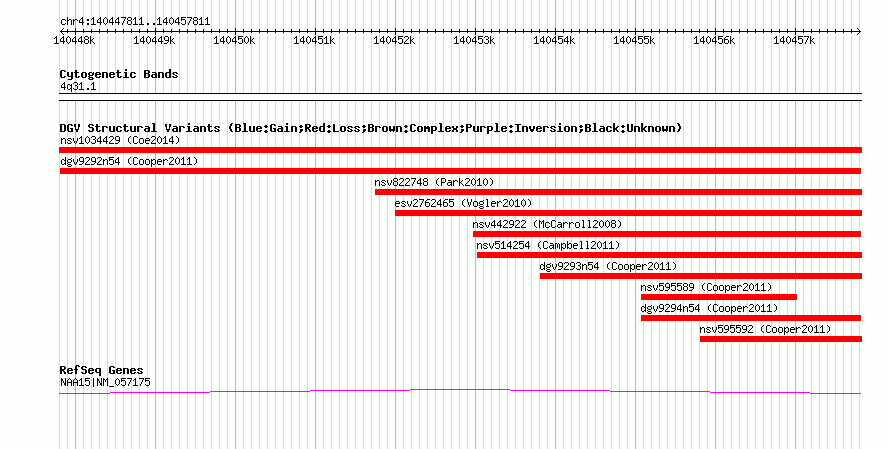890x449 pixels.
Task: Click the 140449k ruler tick label
Action: tap(154, 40)
